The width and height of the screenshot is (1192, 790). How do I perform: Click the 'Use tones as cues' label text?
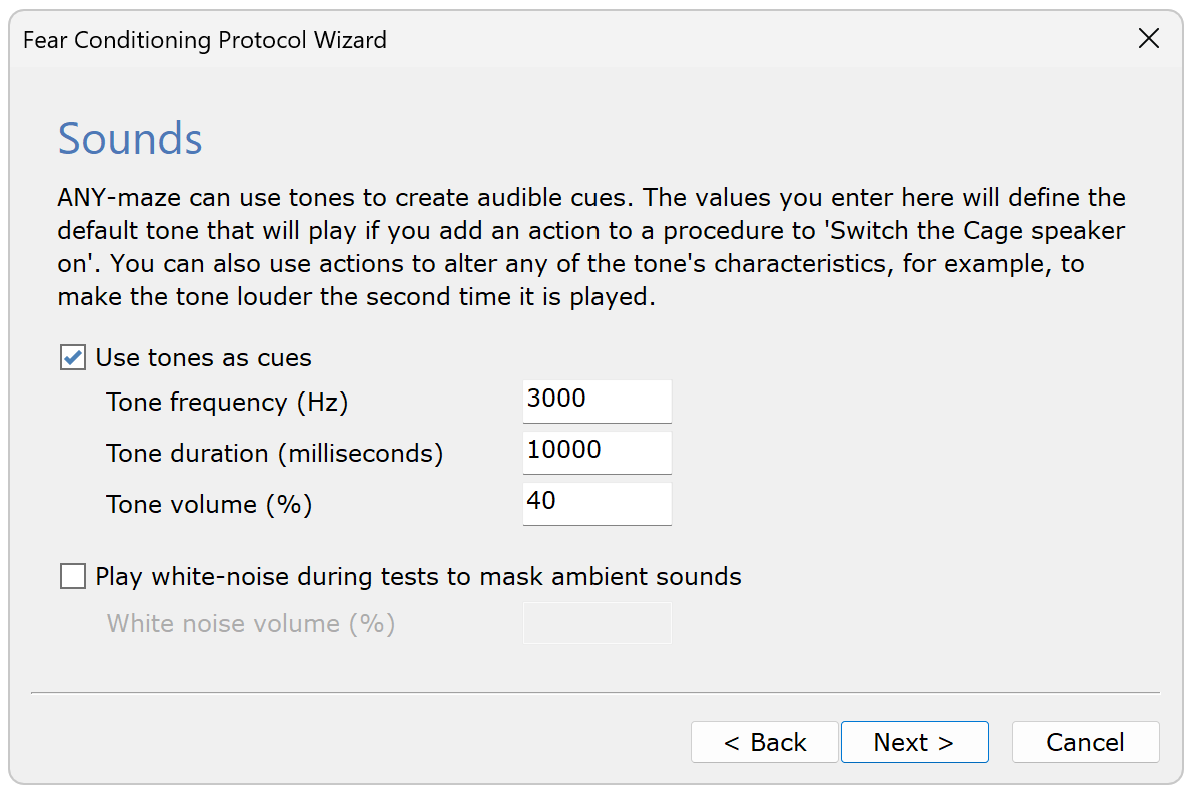[x=203, y=357]
